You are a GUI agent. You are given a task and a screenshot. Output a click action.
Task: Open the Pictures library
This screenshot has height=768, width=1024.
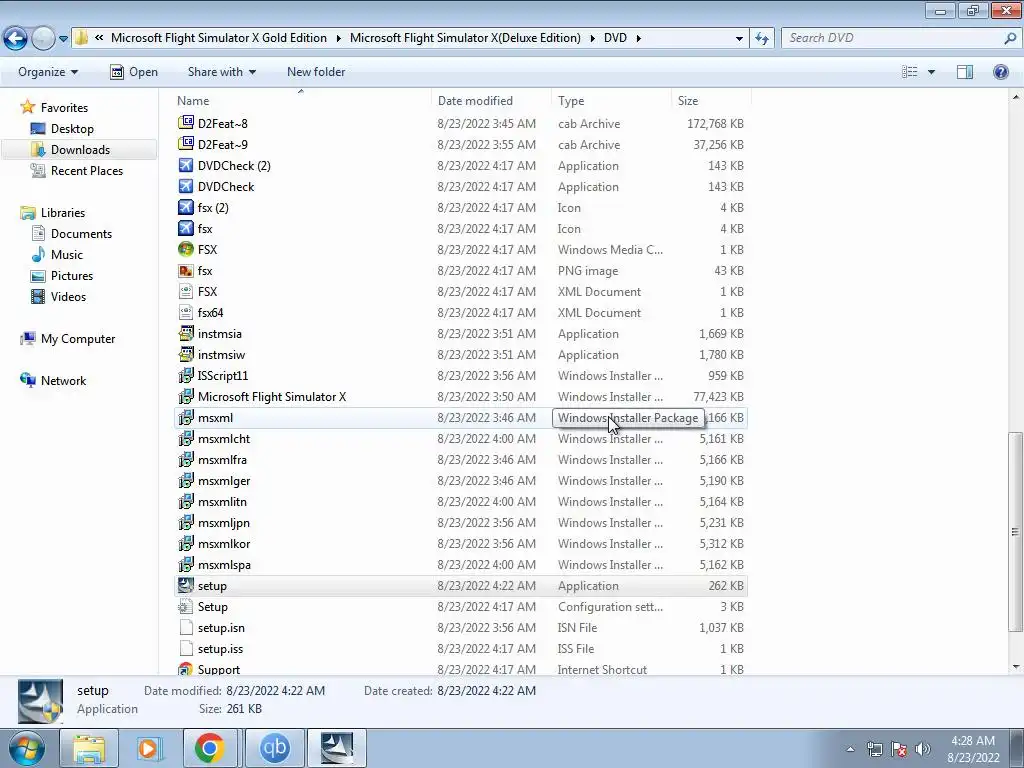point(72,276)
